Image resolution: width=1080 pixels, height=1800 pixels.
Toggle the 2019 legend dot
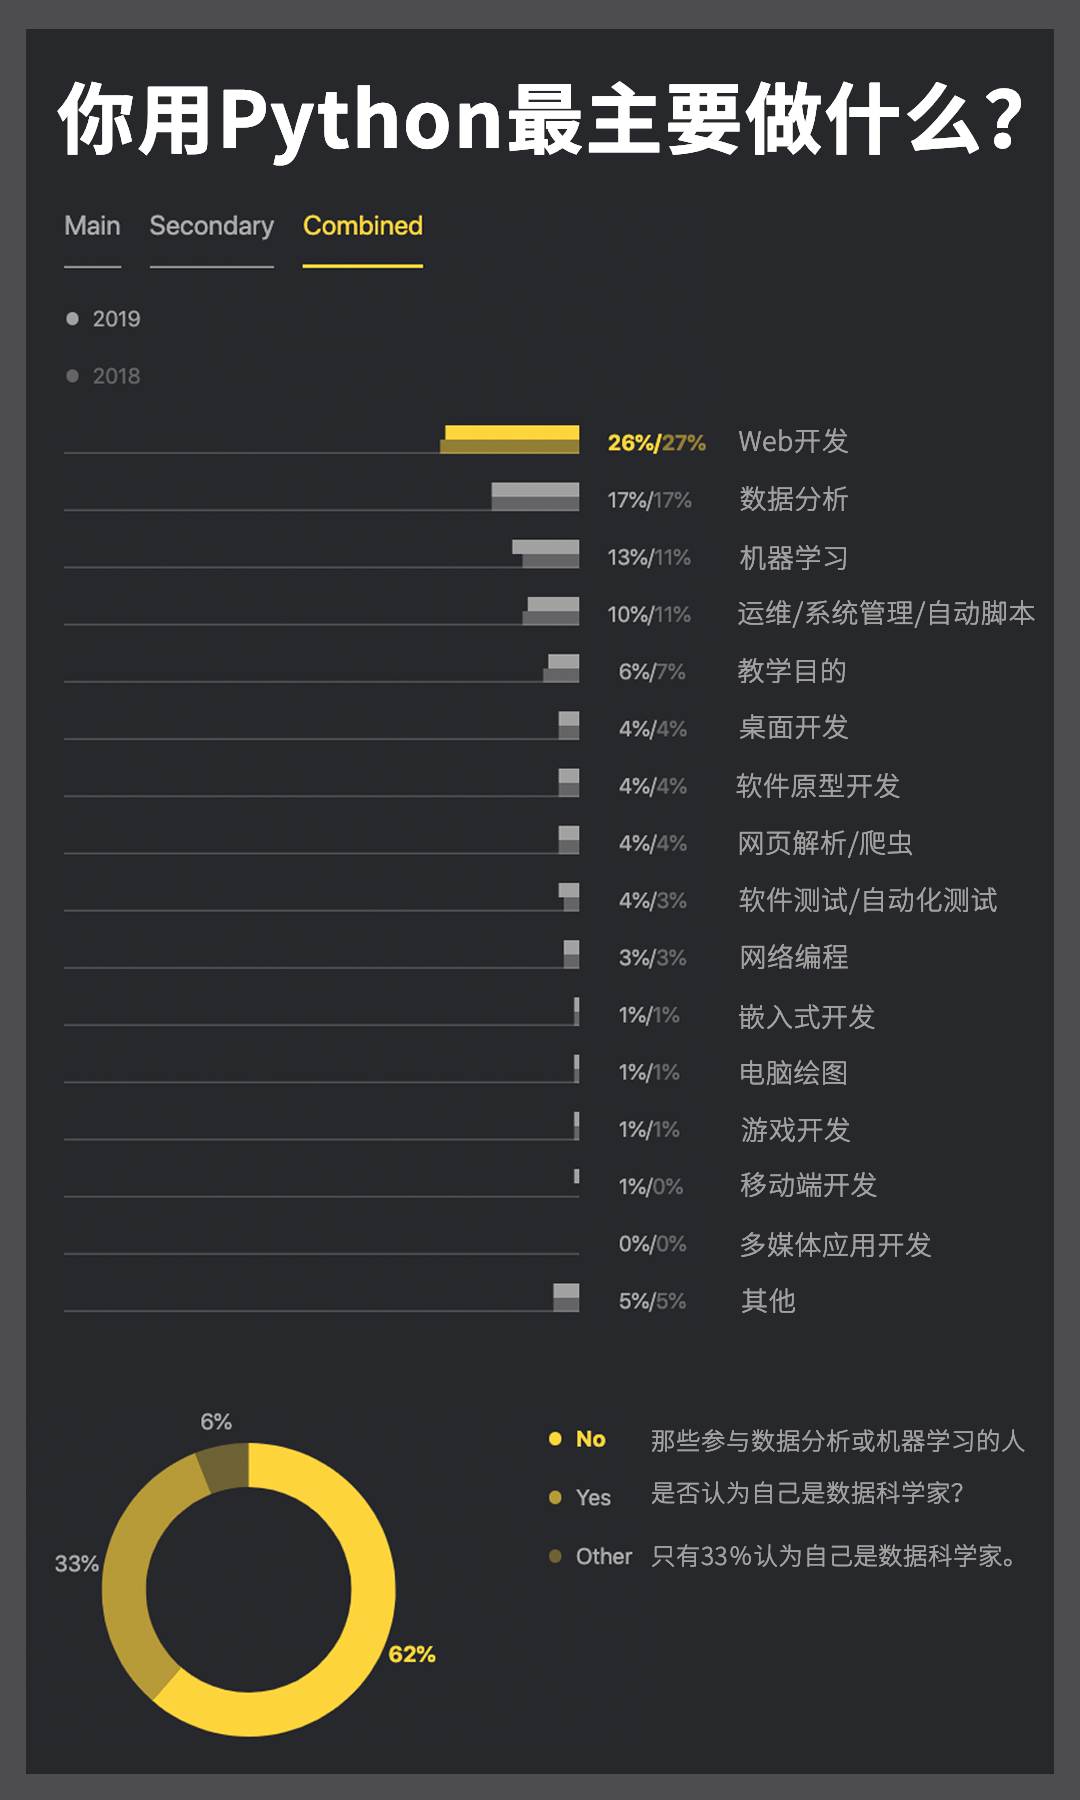click(72, 319)
